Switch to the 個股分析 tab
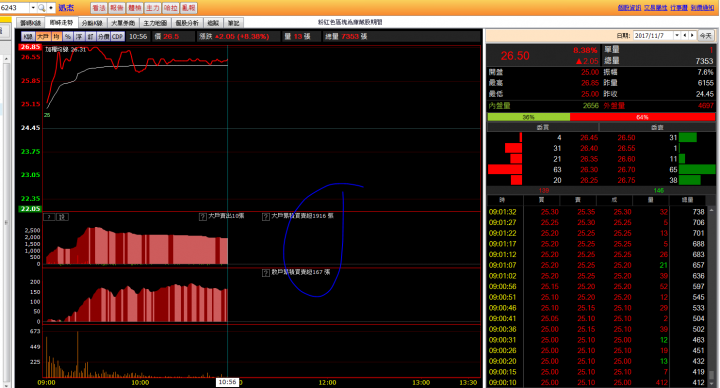 point(187,23)
